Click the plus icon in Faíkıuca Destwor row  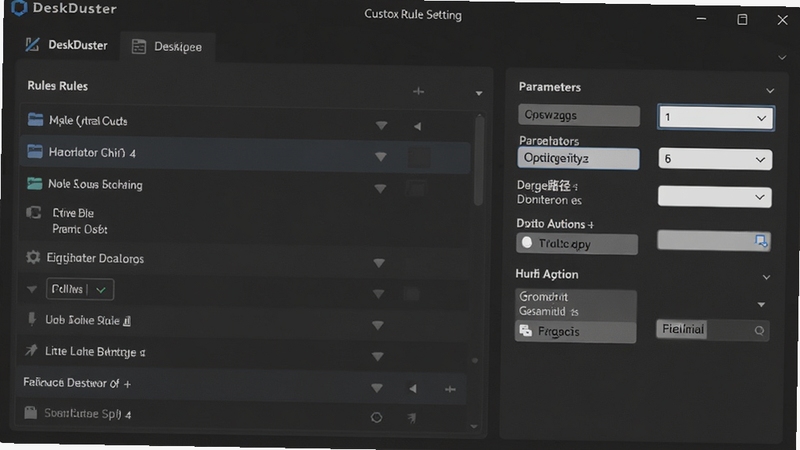pyautogui.click(x=450, y=389)
